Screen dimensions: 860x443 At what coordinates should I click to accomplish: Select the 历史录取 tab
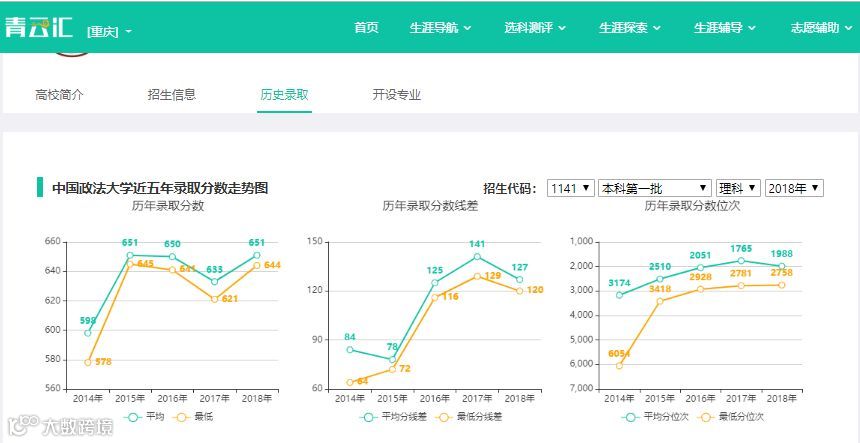pos(284,95)
